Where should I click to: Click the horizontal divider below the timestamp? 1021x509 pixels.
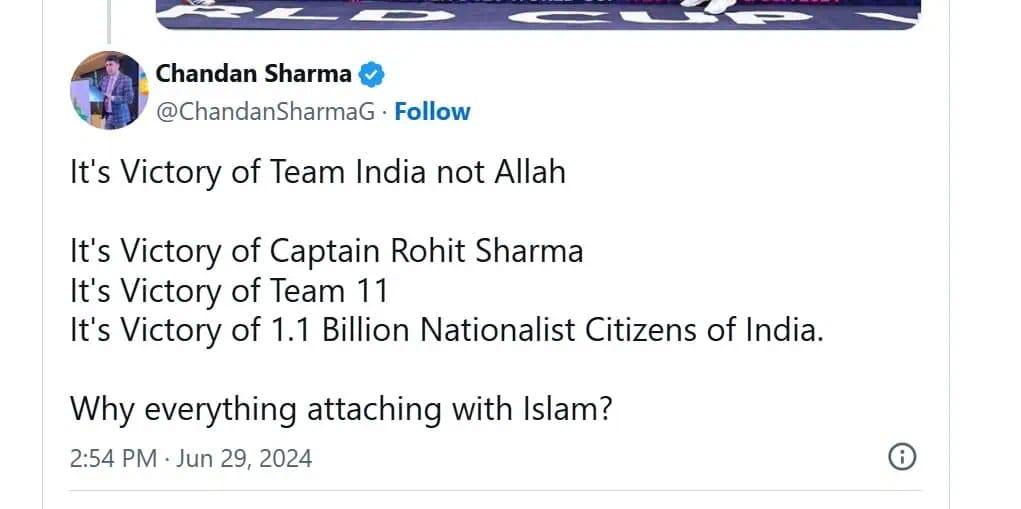click(x=495, y=490)
